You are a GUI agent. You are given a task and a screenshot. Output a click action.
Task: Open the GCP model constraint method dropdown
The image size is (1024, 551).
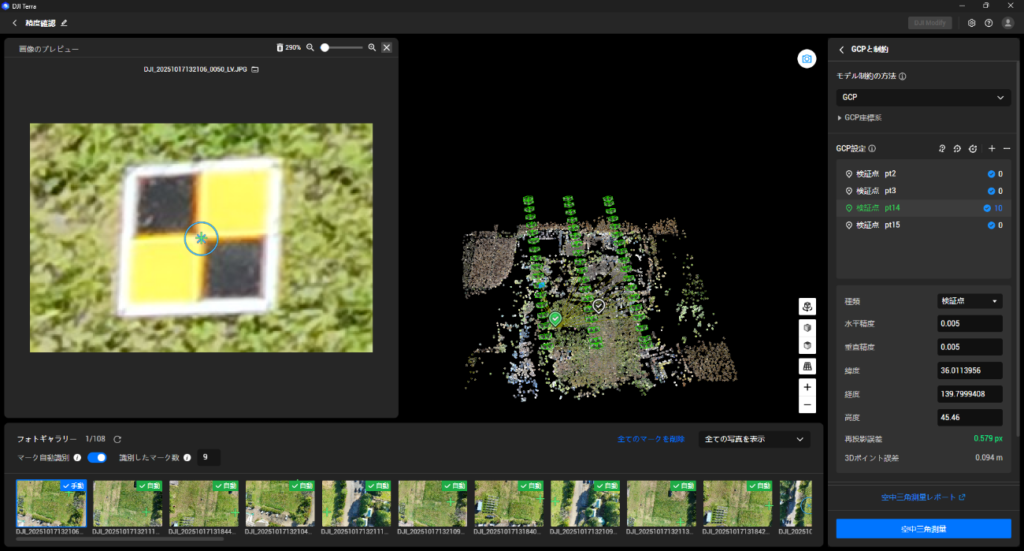coord(923,97)
